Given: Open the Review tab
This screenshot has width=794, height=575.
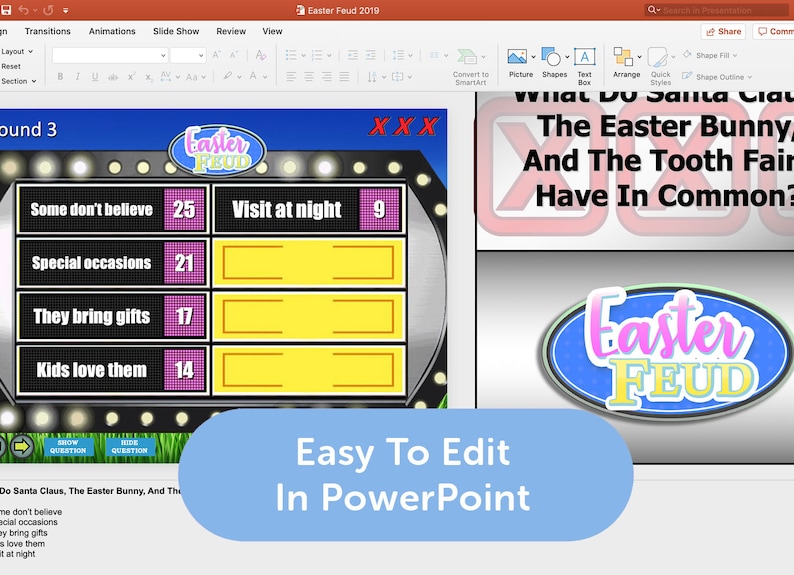Looking at the screenshot, I should point(231,31).
